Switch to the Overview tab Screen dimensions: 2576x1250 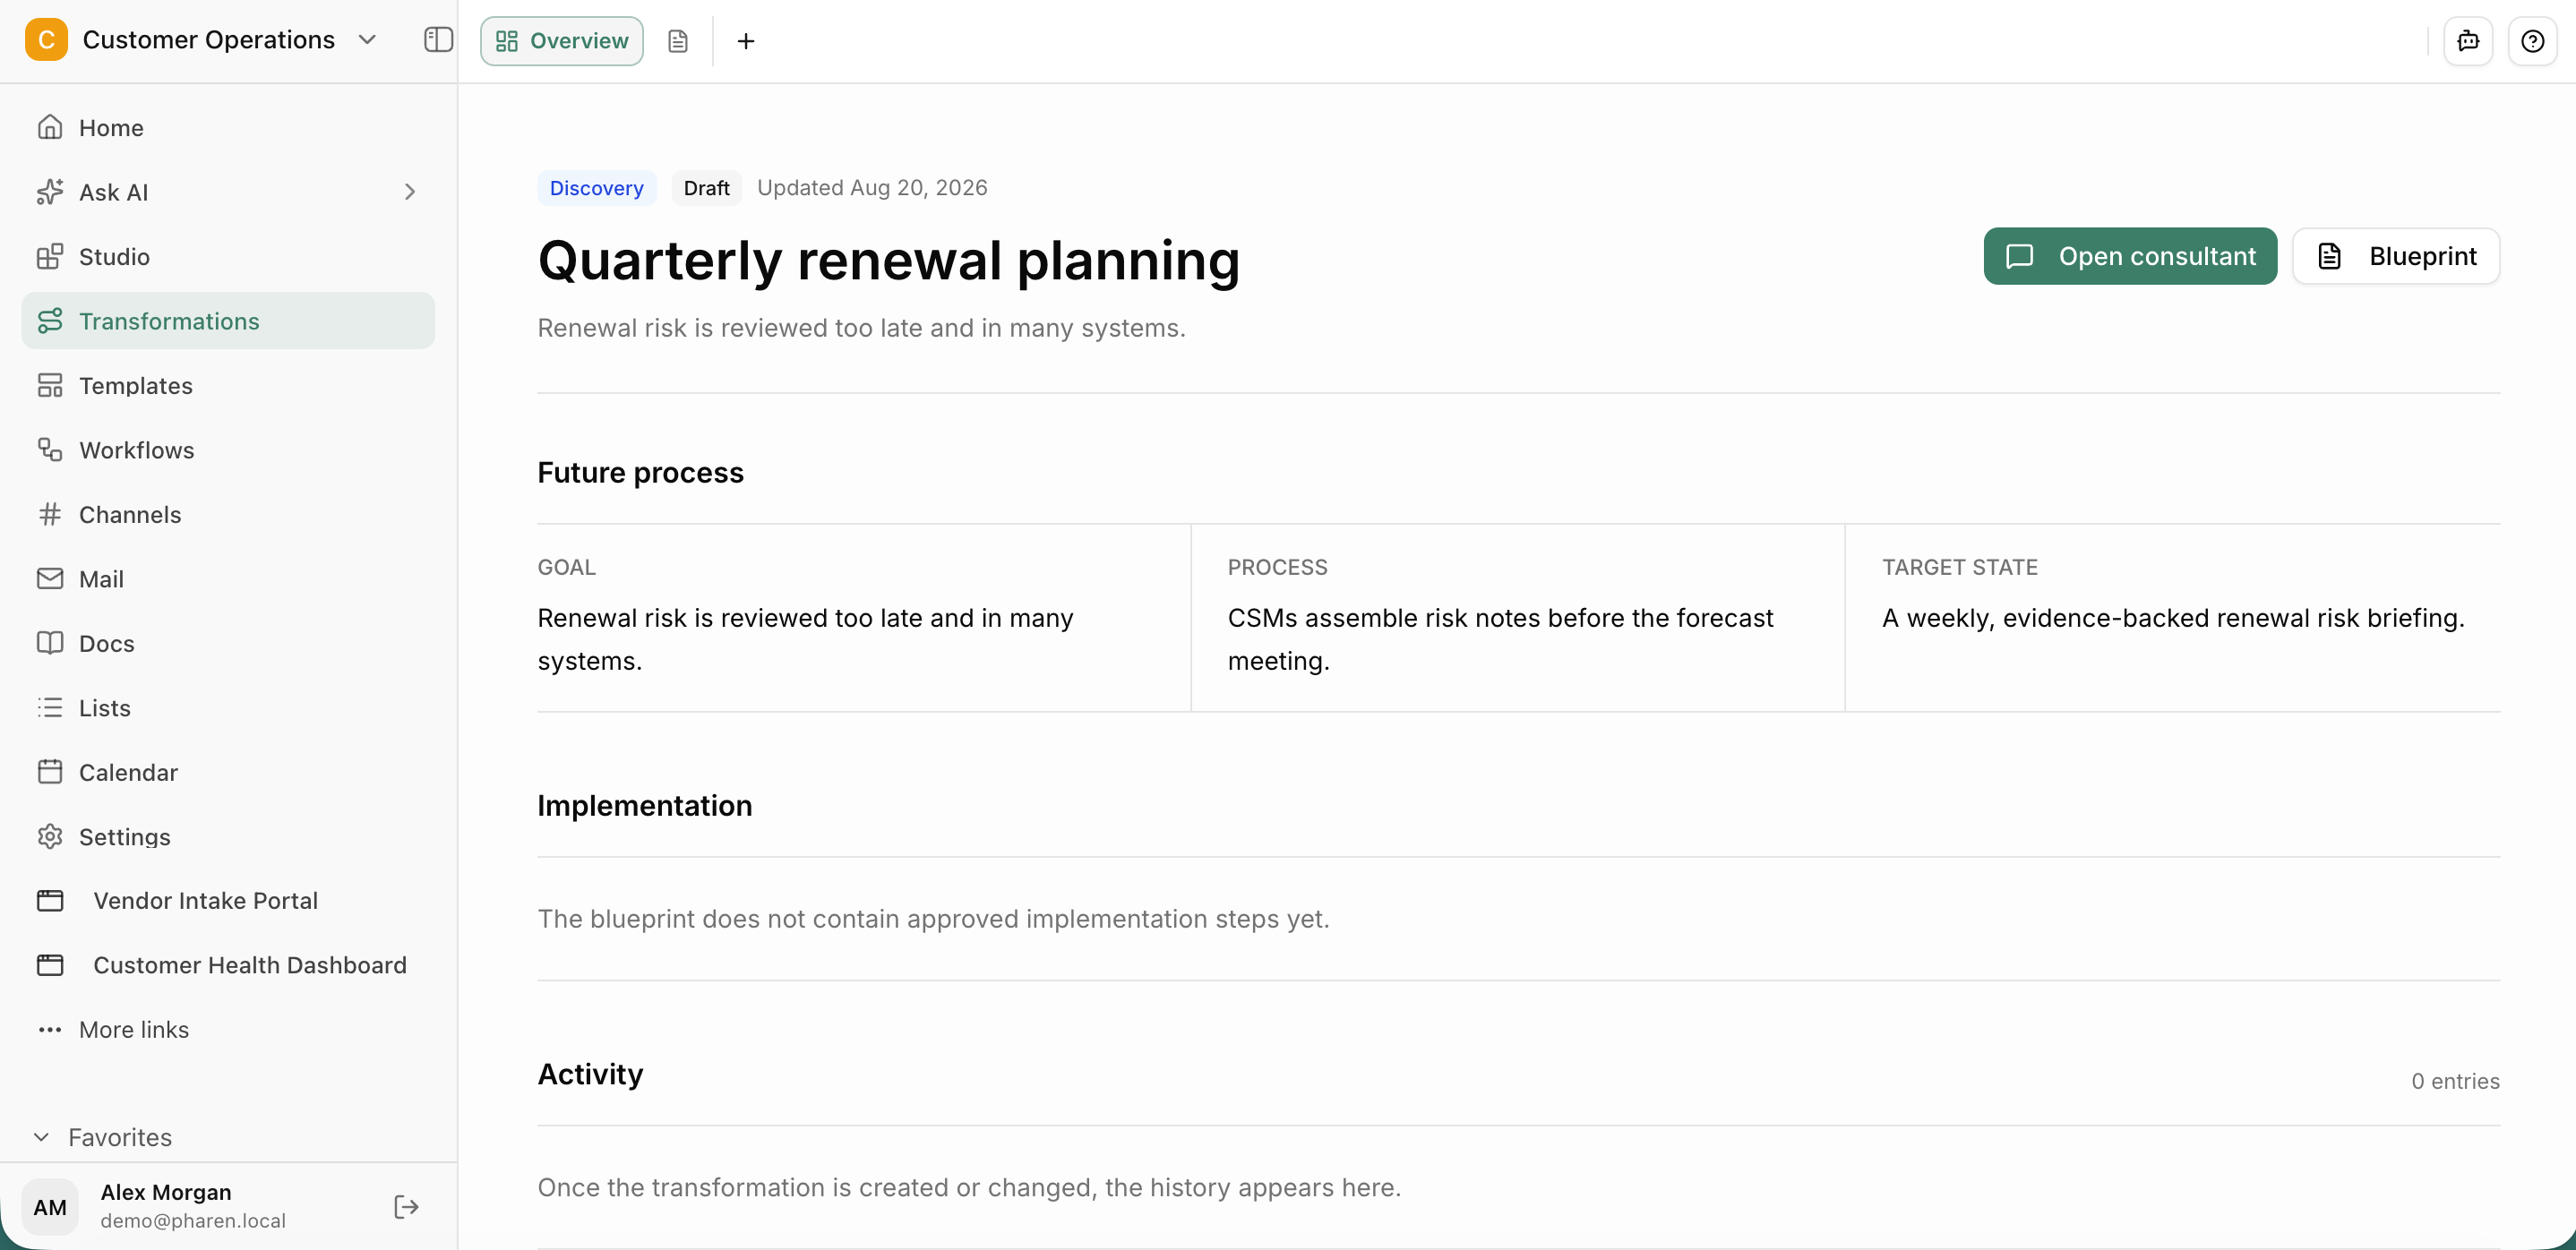pyautogui.click(x=562, y=41)
